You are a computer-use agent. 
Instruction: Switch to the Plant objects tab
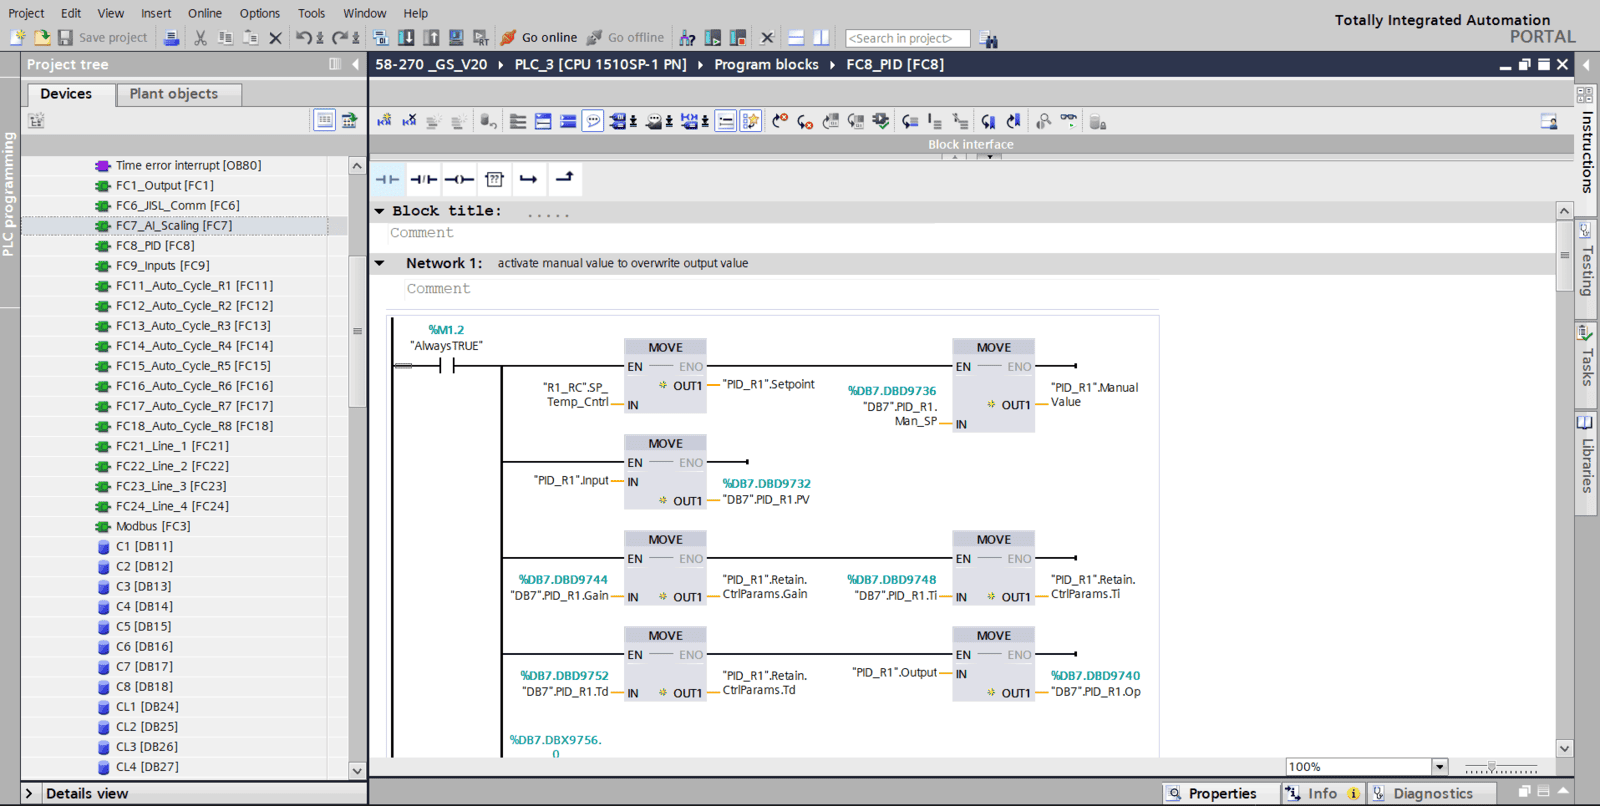[x=173, y=94]
